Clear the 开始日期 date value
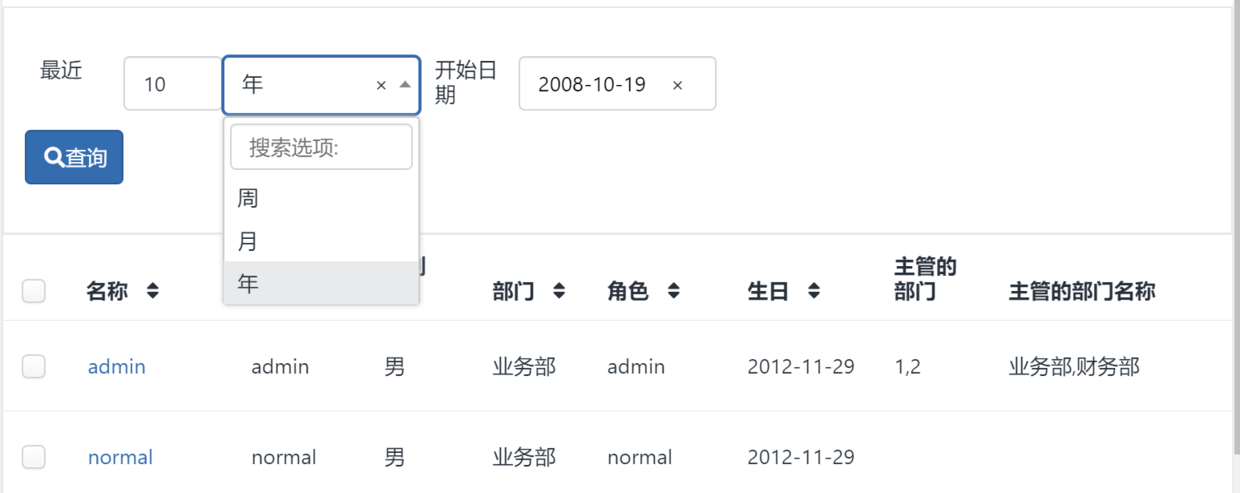 tap(677, 86)
